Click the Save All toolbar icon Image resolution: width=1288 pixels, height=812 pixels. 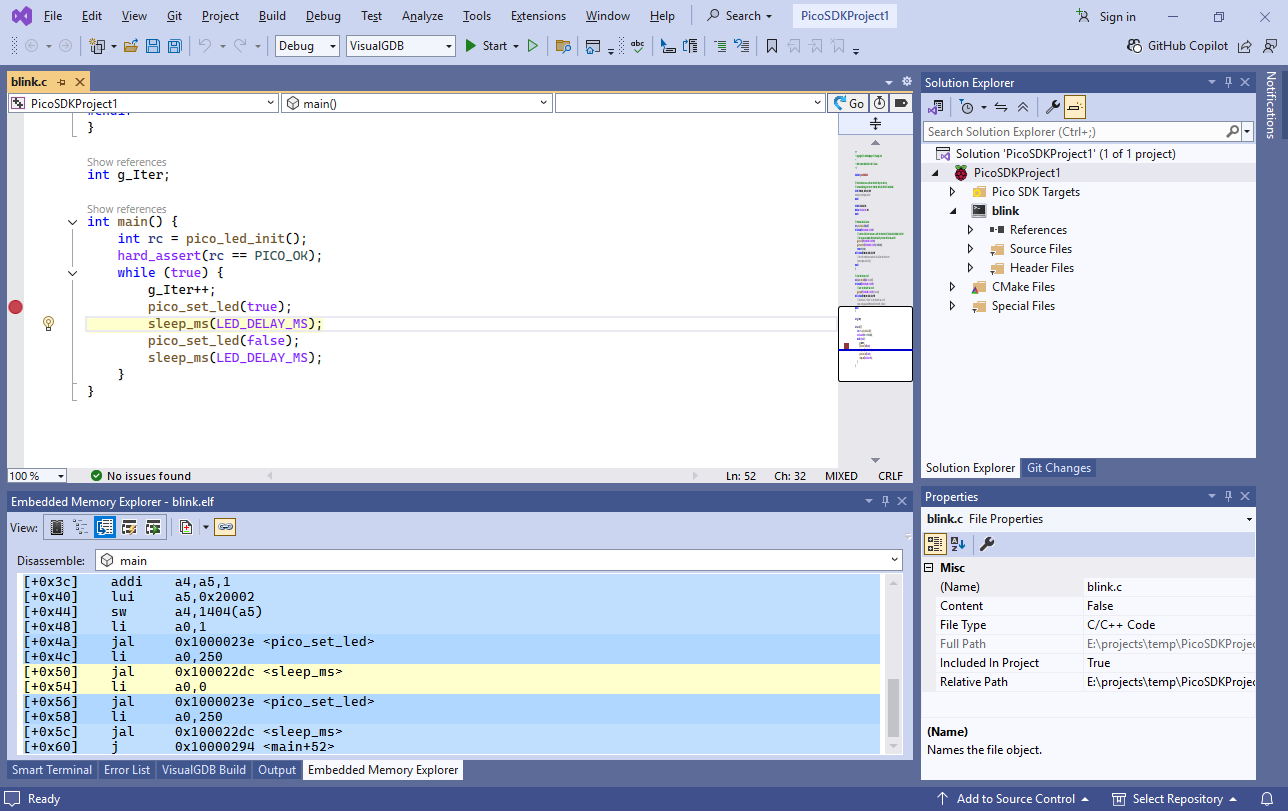[x=174, y=46]
